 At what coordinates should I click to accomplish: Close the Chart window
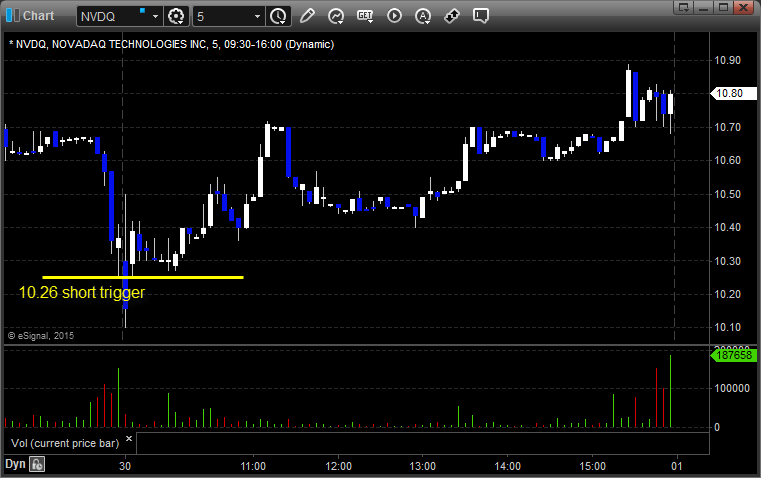[x=744, y=7]
